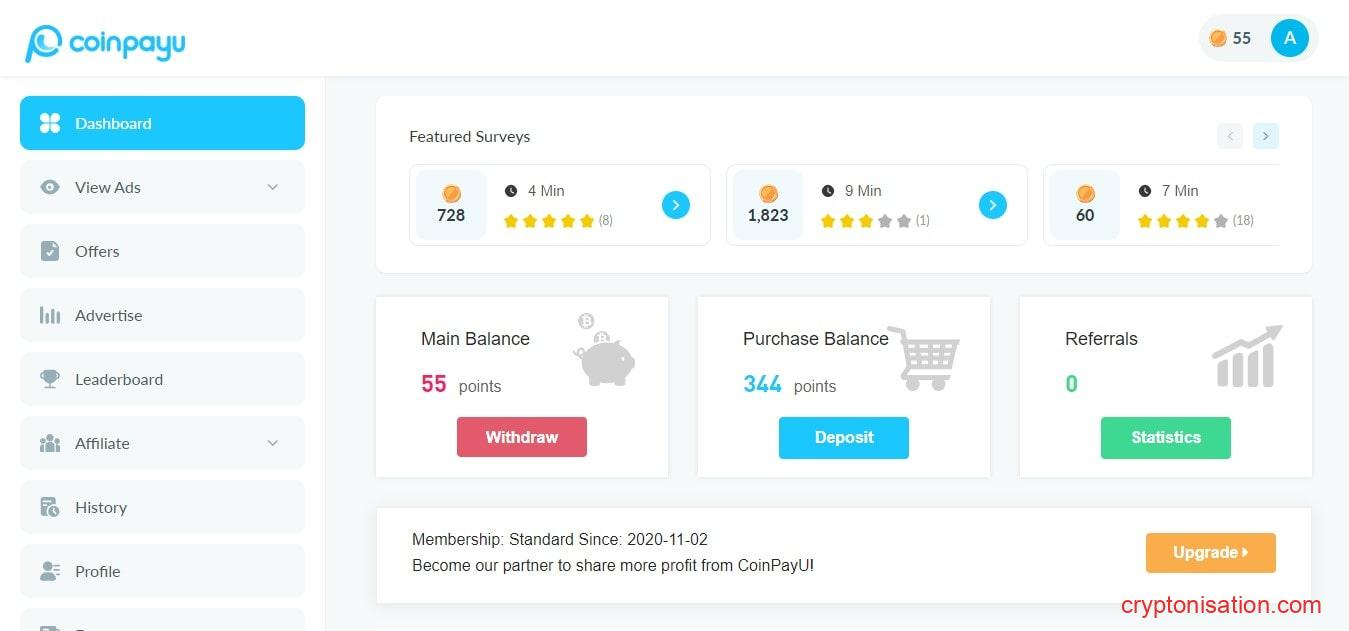The width and height of the screenshot is (1349, 631).
Task: Click the shopping cart icon
Action: [x=923, y=358]
